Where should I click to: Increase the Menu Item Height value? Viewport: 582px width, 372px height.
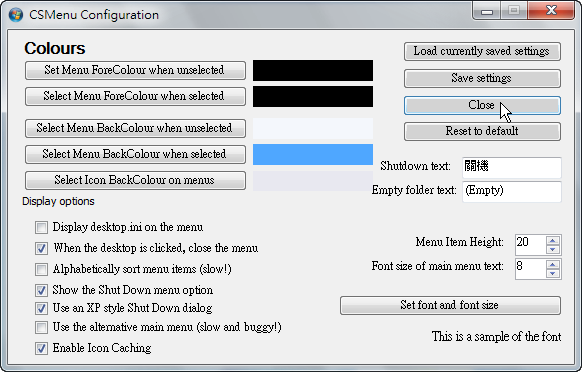click(553, 240)
